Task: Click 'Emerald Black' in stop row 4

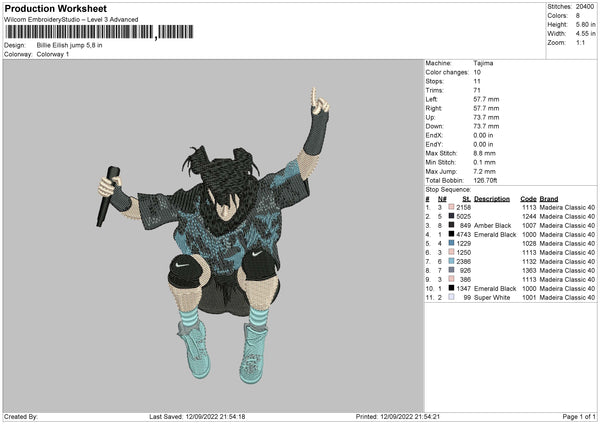Action: pyautogui.click(x=495, y=234)
